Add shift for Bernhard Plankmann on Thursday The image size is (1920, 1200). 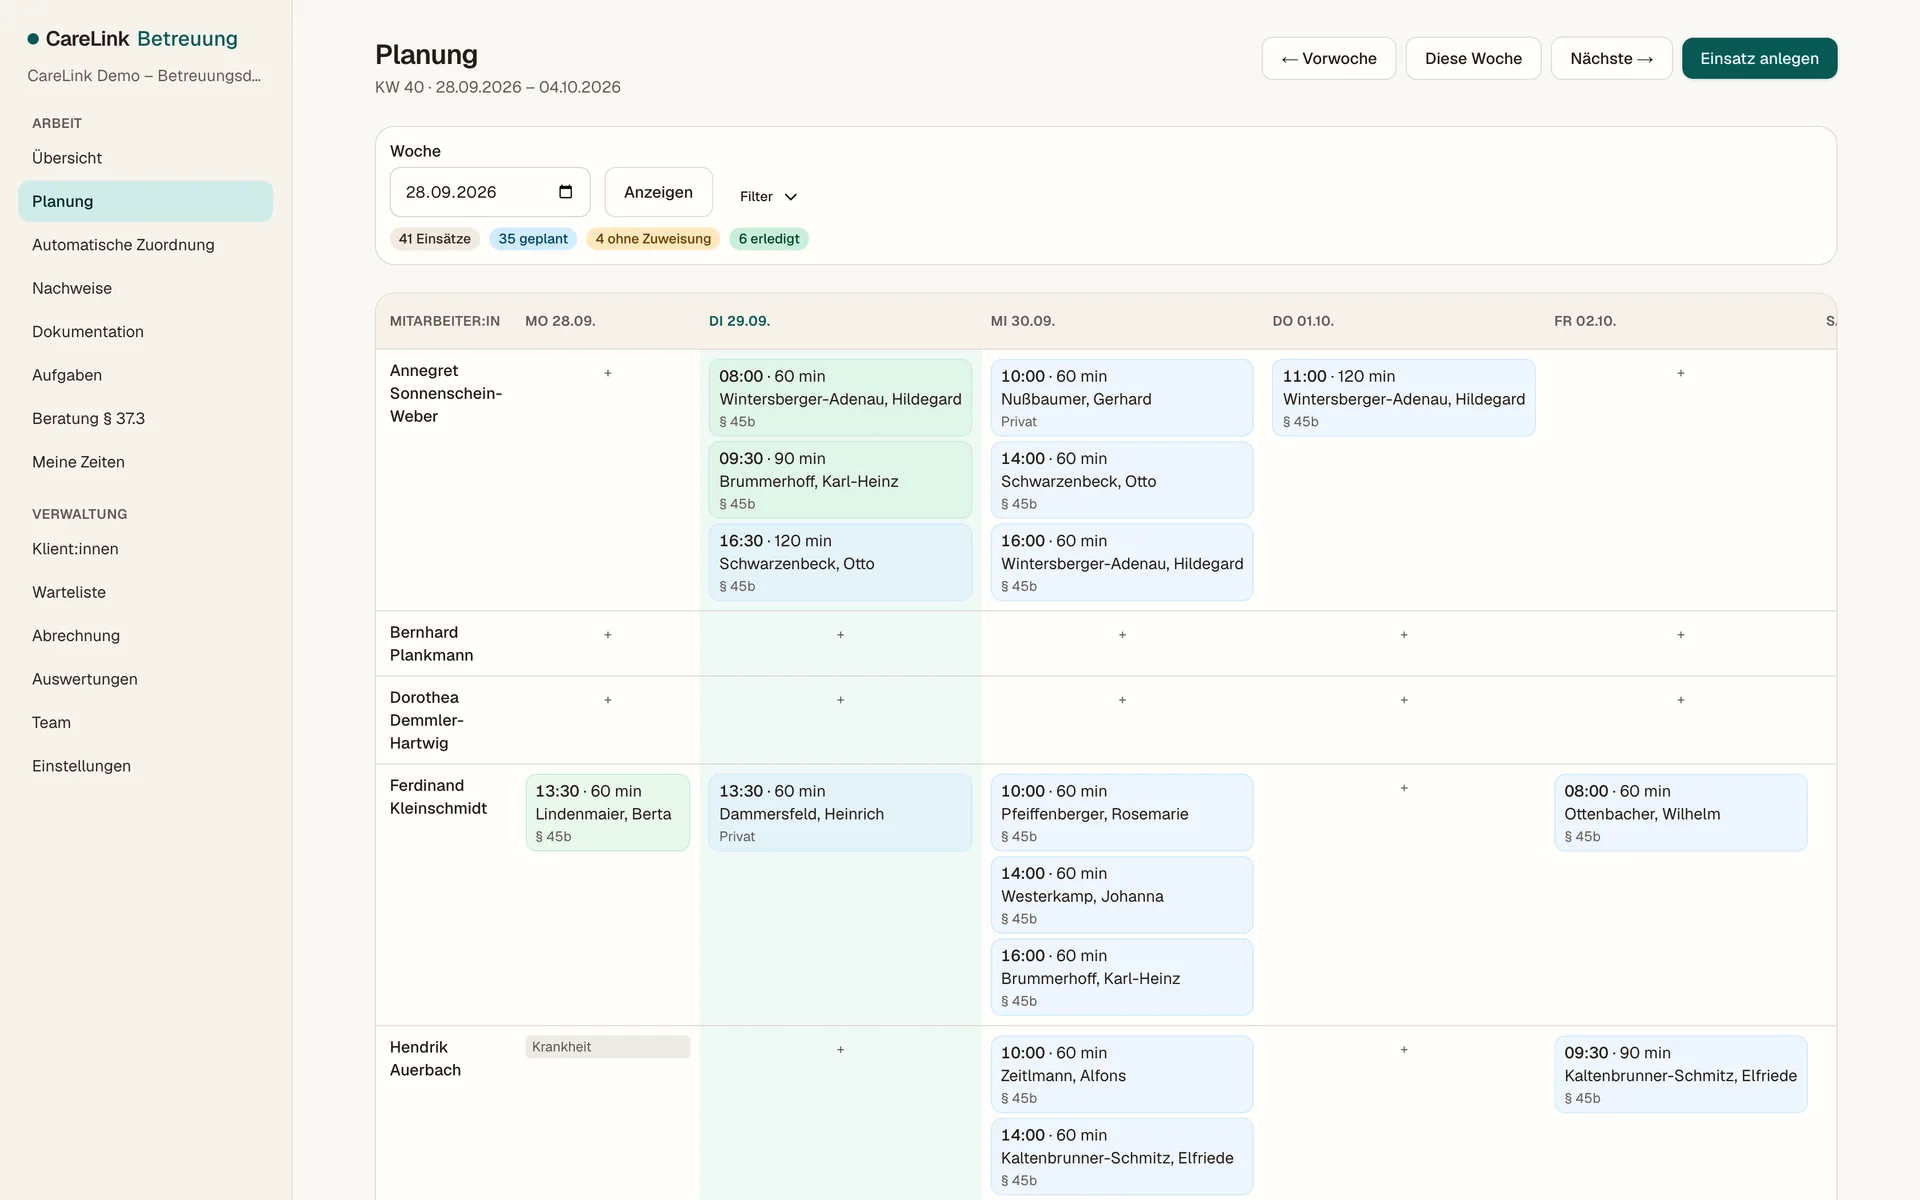(x=1404, y=635)
